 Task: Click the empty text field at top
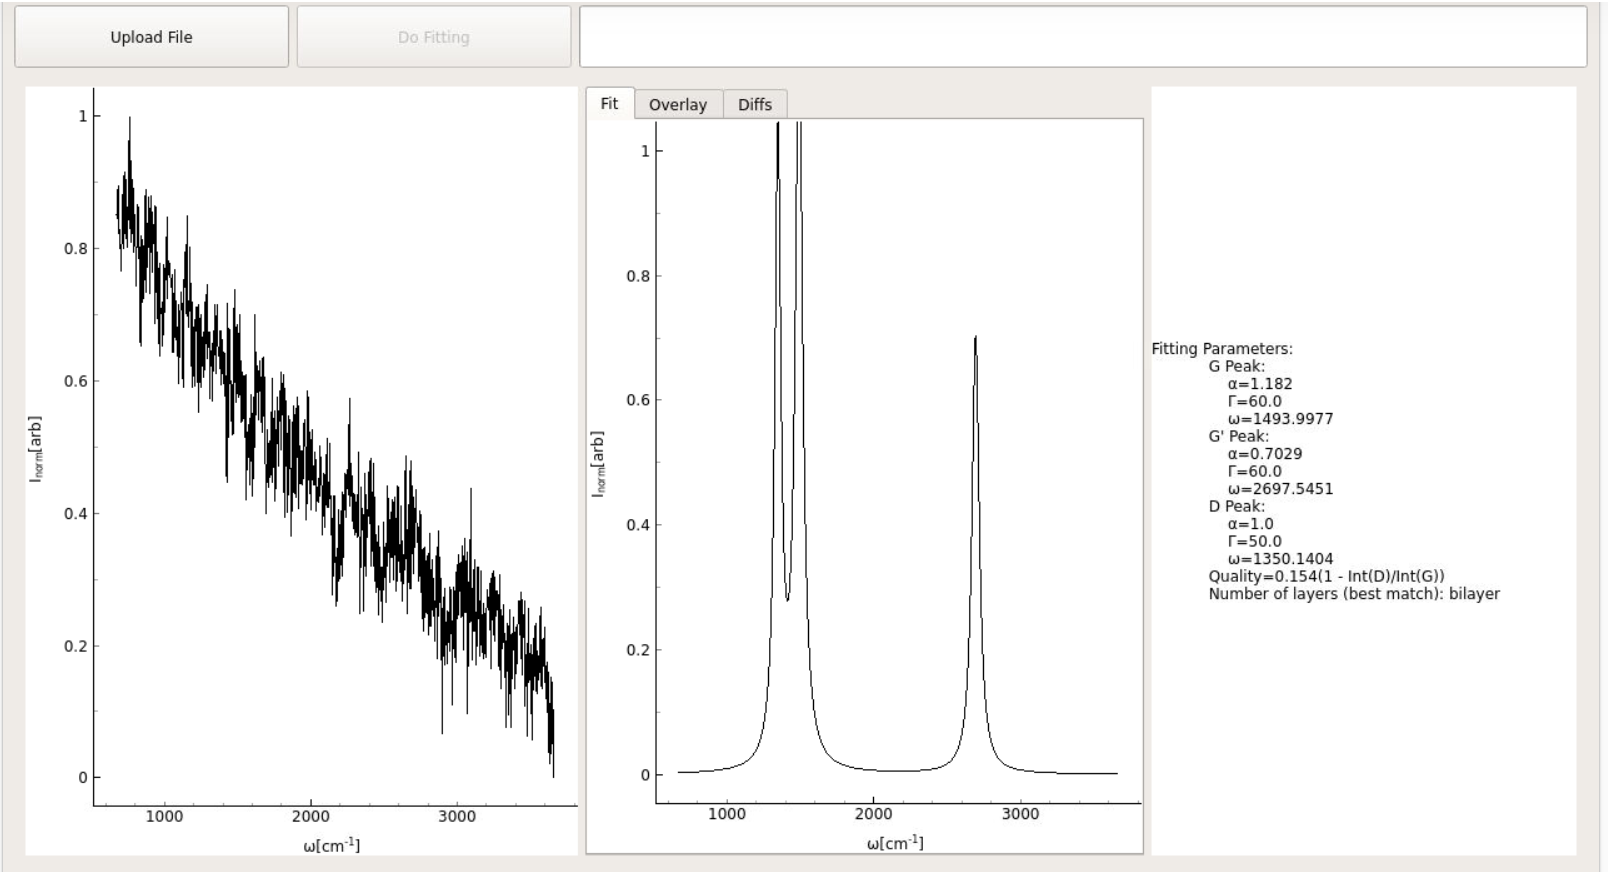pyautogui.click(x=1083, y=37)
